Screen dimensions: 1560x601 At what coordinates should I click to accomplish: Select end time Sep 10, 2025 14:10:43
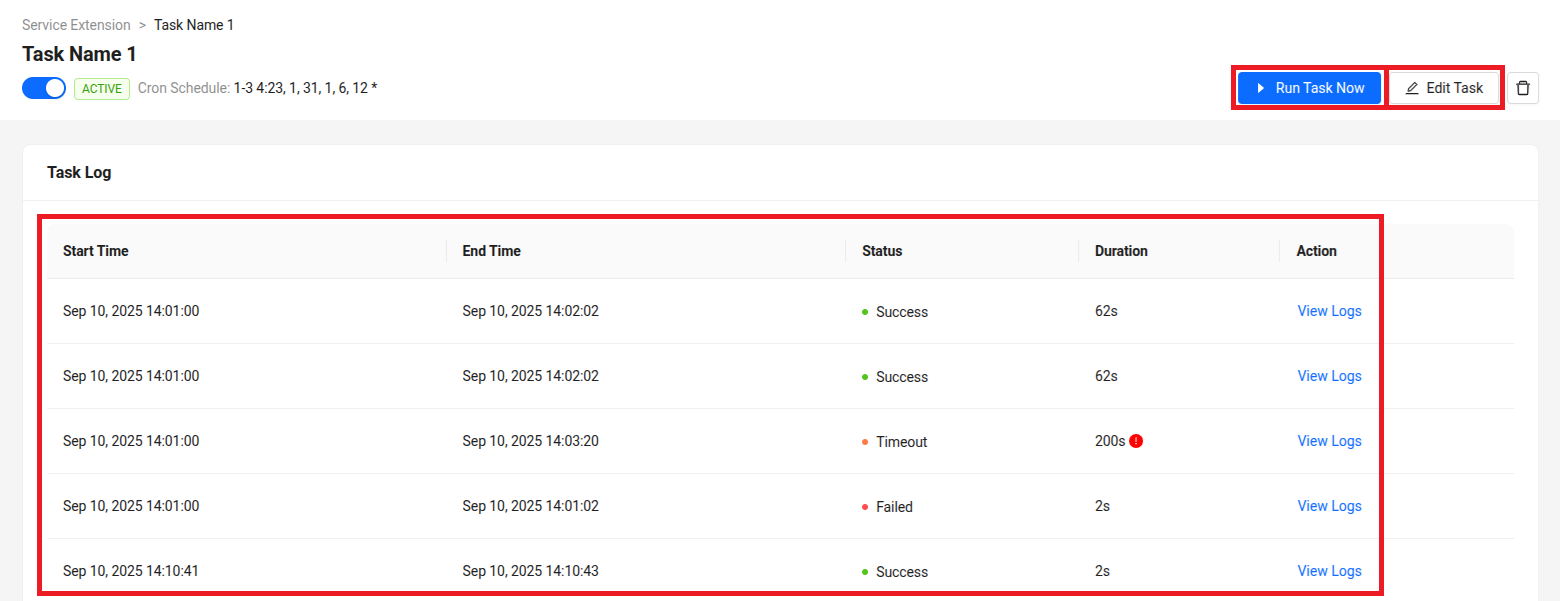pos(531,571)
